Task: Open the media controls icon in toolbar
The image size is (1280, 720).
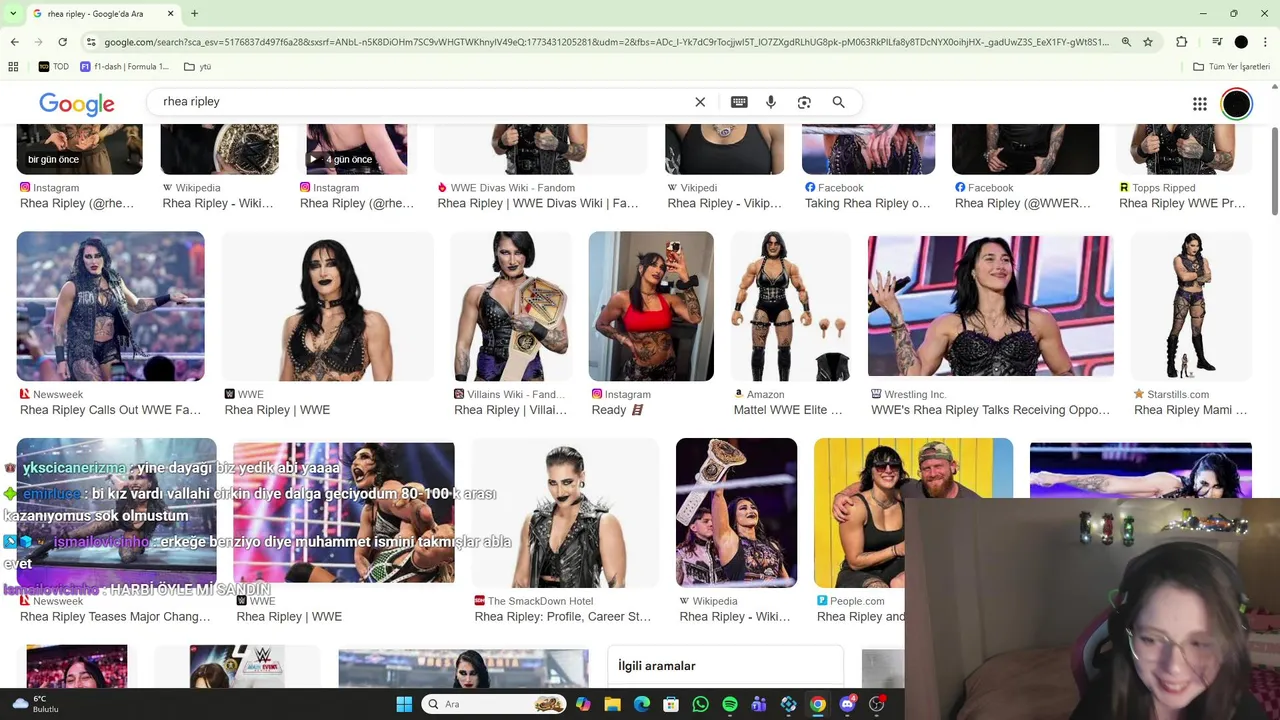Action: click(1217, 42)
